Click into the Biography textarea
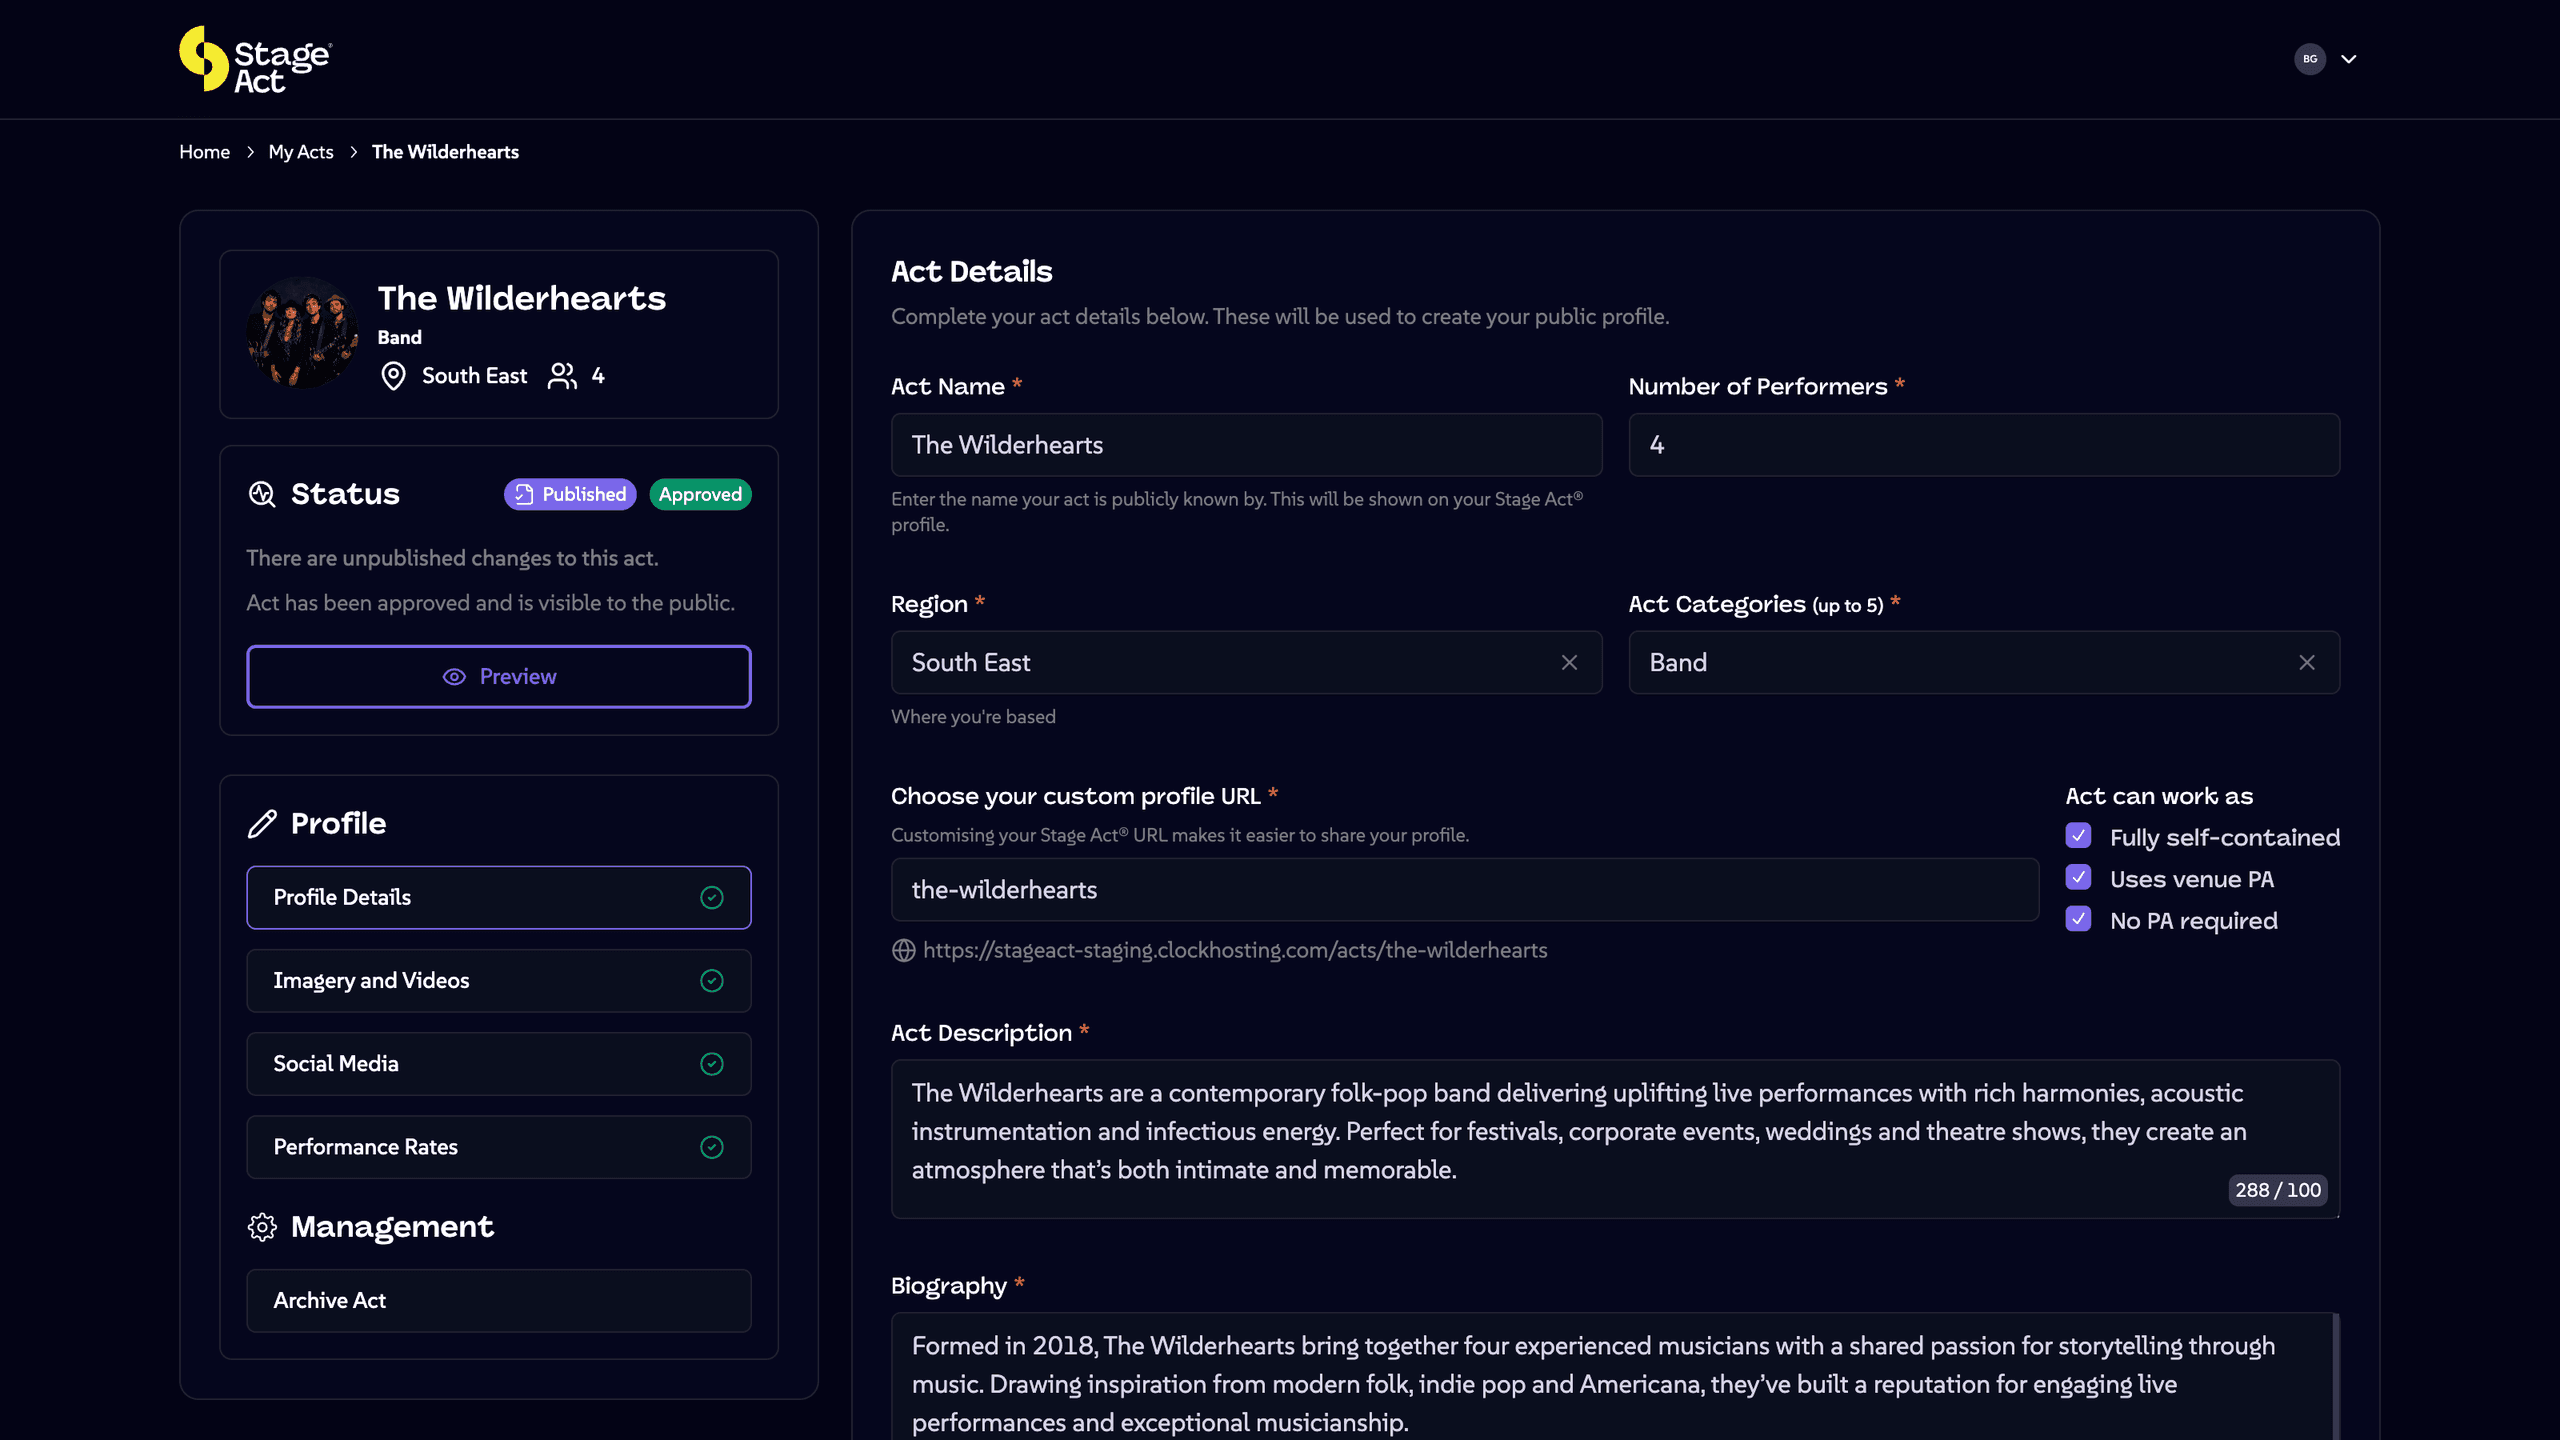2560x1440 pixels. pyautogui.click(x=1615, y=1377)
